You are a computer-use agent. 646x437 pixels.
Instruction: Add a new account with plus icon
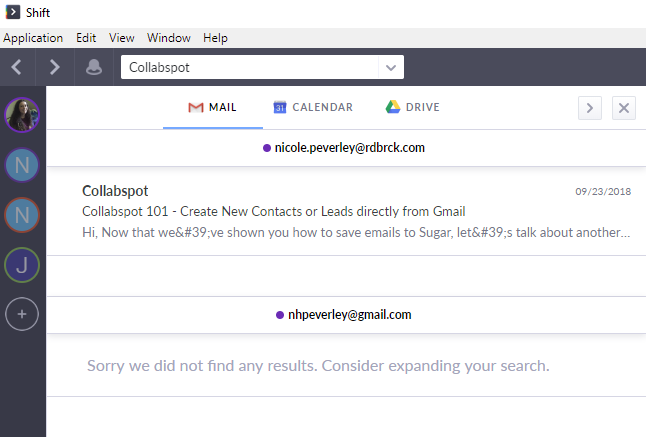point(22,314)
